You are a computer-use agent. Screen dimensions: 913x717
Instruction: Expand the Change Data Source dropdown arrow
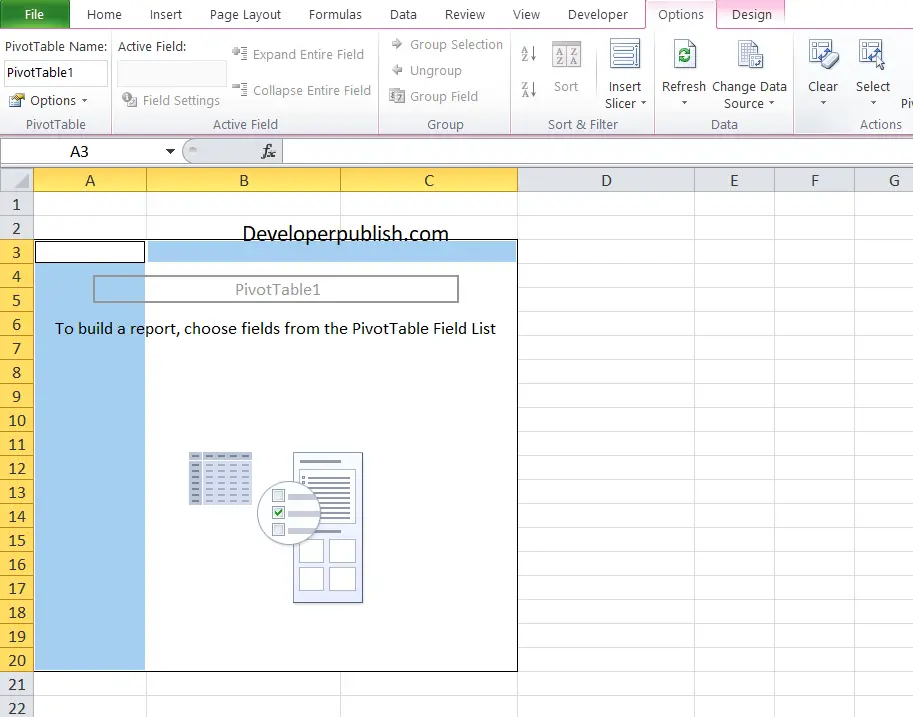tap(772, 103)
